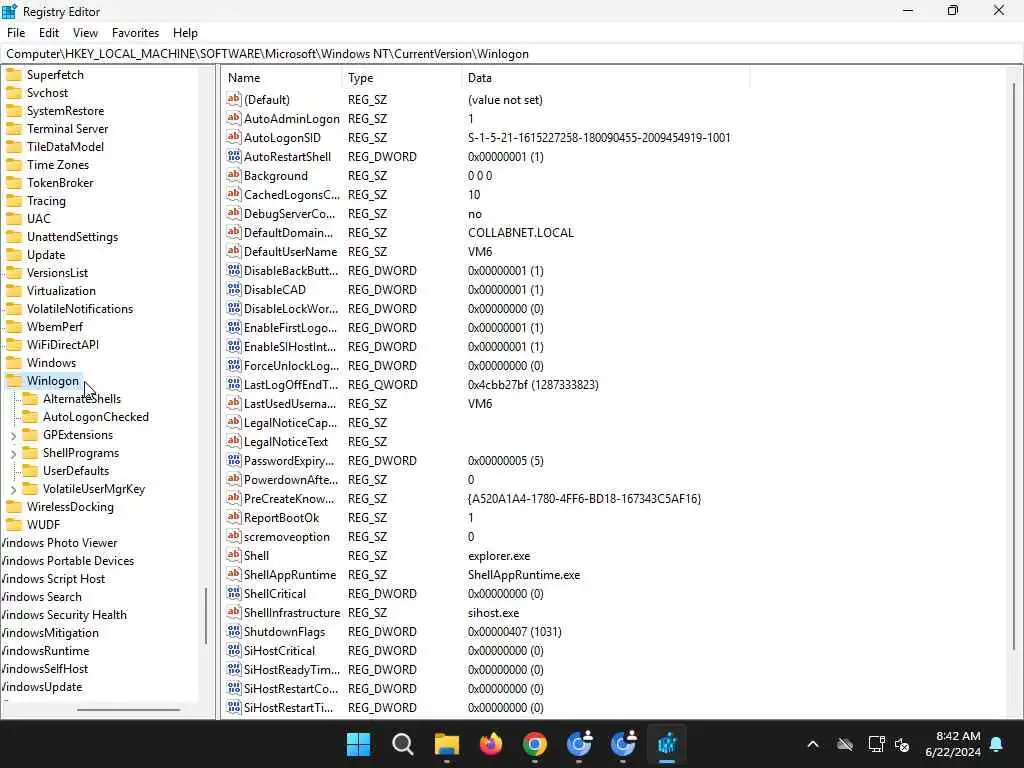This screenshot has height=768, width=1024.
Task: Open Windows Start menu
Action: (359, 744)
